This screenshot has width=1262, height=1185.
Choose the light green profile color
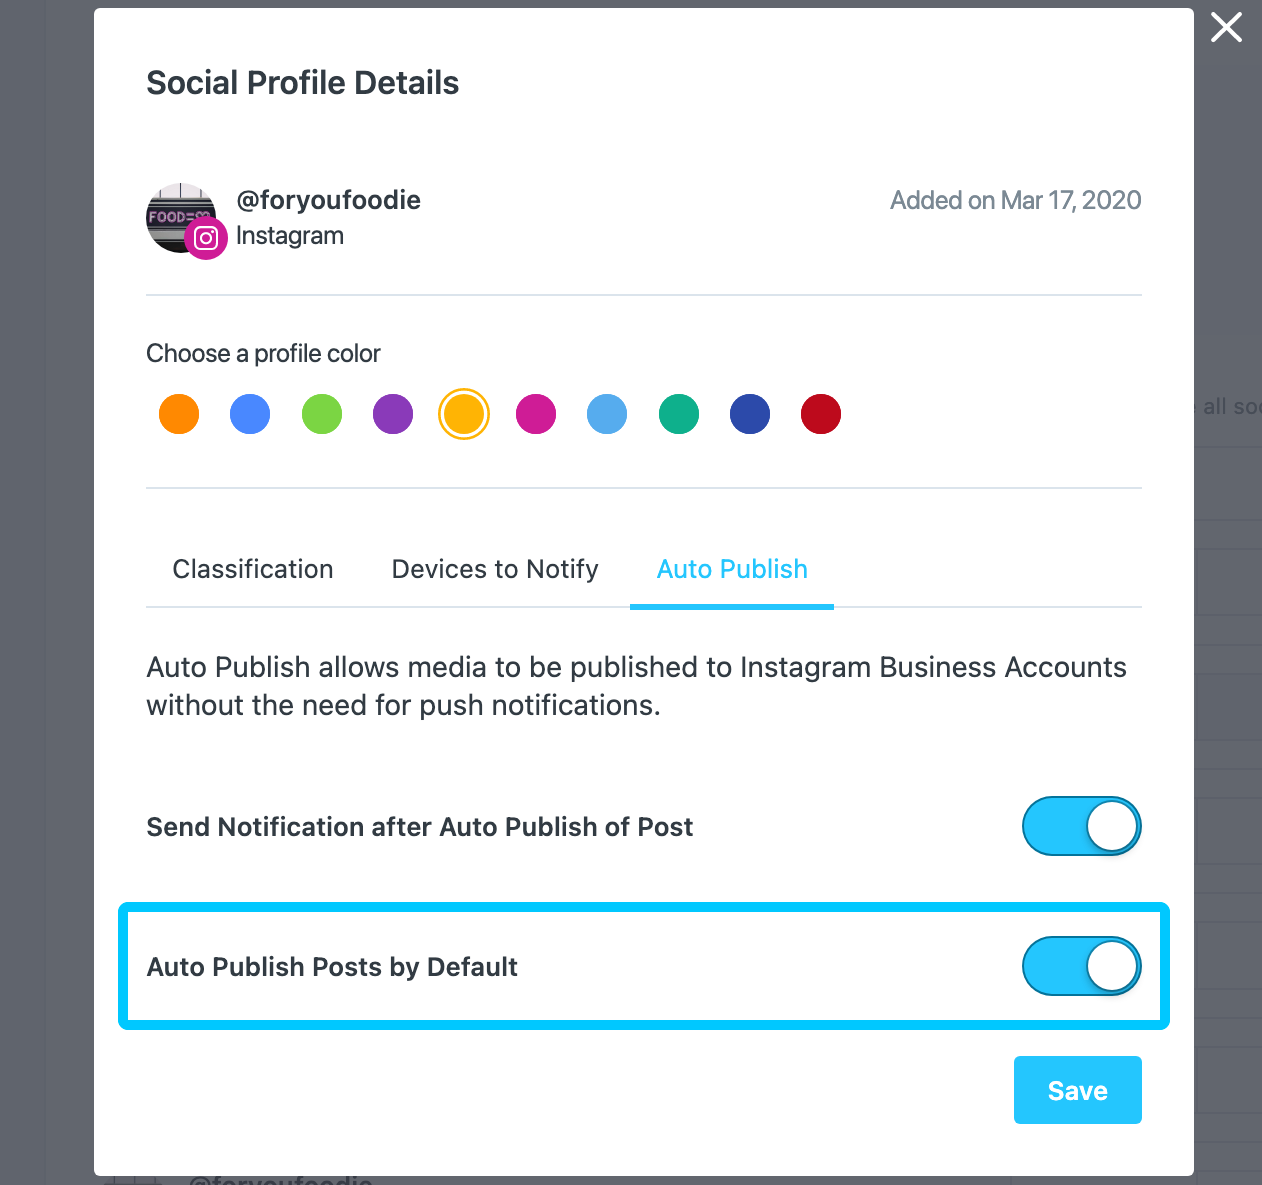tap(322, 414)
